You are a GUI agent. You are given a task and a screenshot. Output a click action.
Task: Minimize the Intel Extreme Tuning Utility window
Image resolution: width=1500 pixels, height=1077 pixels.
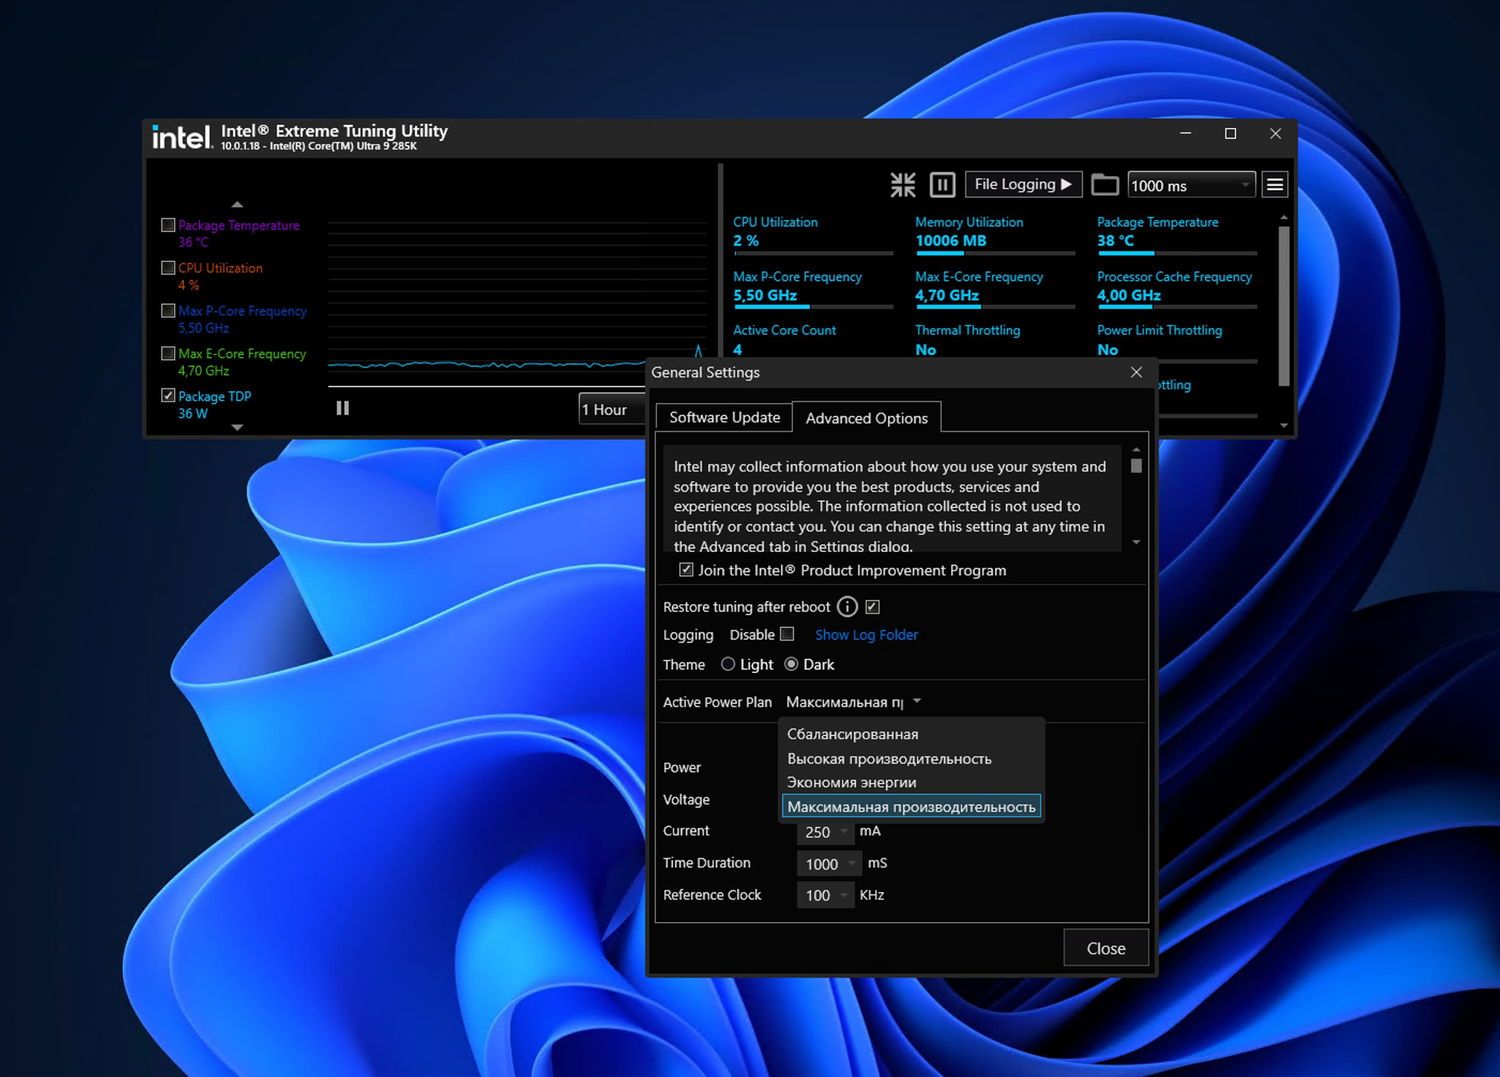(x=1185, y=133)
